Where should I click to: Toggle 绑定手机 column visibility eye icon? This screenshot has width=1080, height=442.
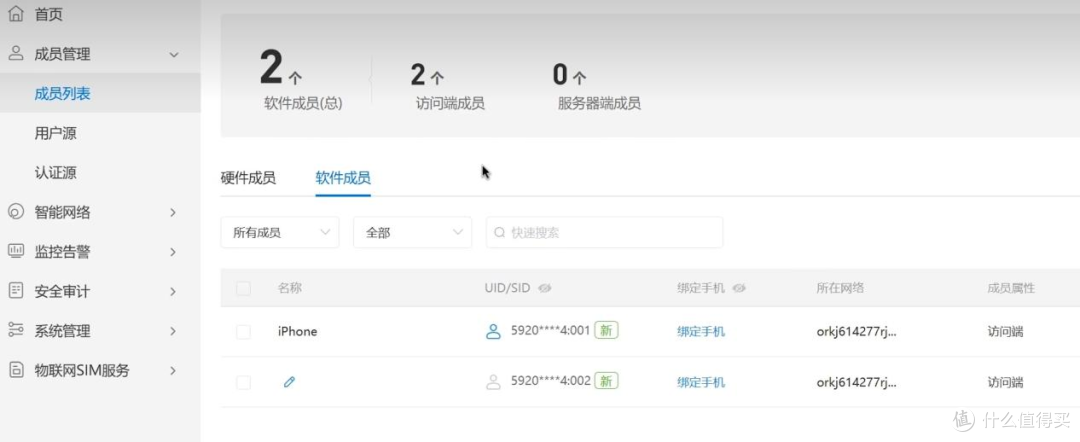[739, 288]
